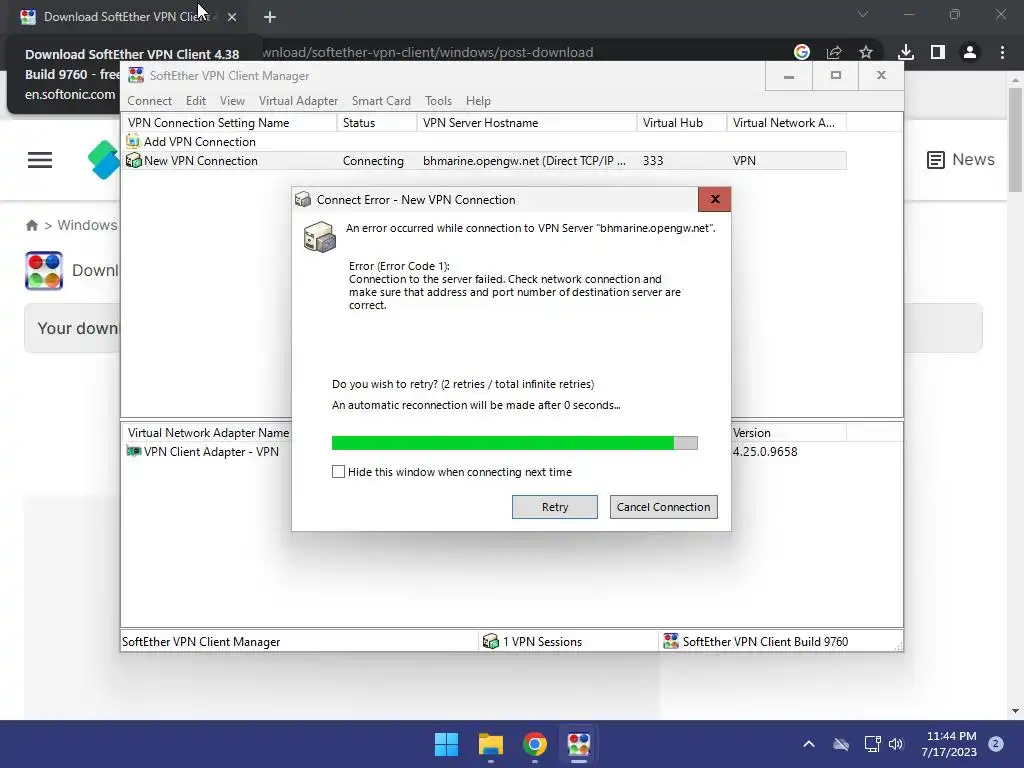Switch to Chrome in taskbar
Viewport: 1024px width, 768px height.
[535, 744]
